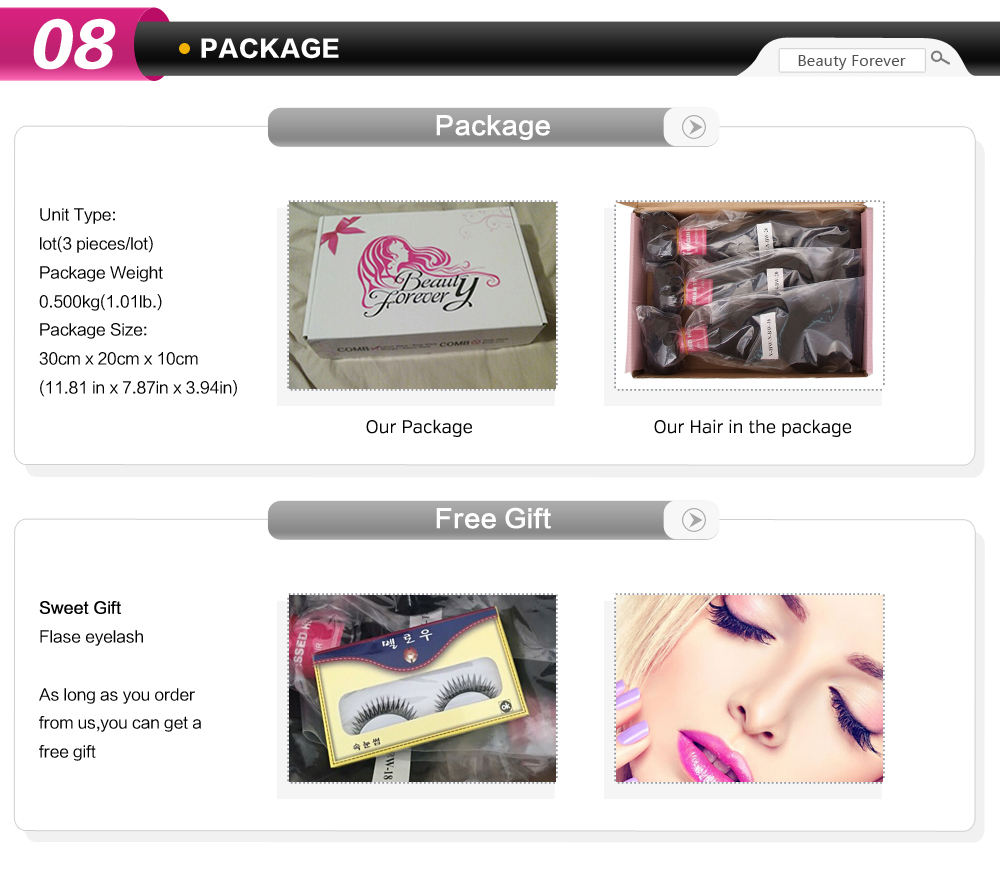Screen dimensions: 1000x871
Task: Click the Our Hair in the package caption
Action: tap(753, 427)
